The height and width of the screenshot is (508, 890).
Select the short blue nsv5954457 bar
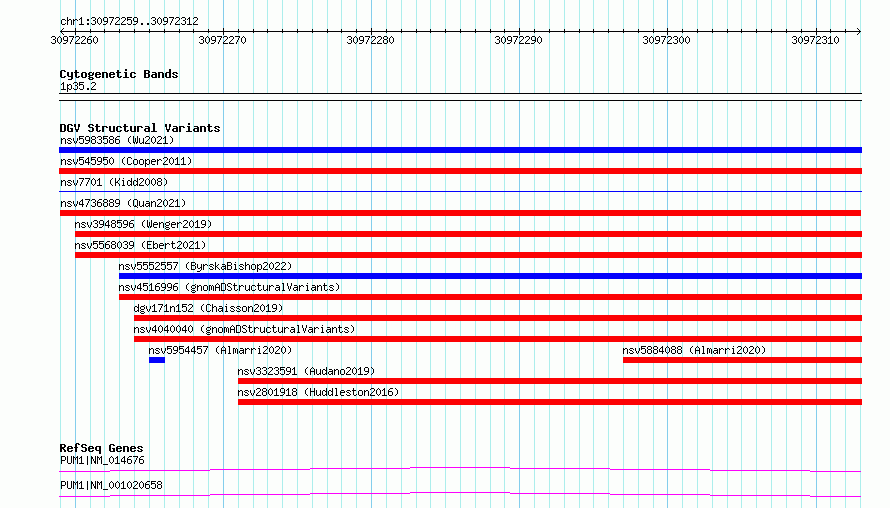pos(157,360)
